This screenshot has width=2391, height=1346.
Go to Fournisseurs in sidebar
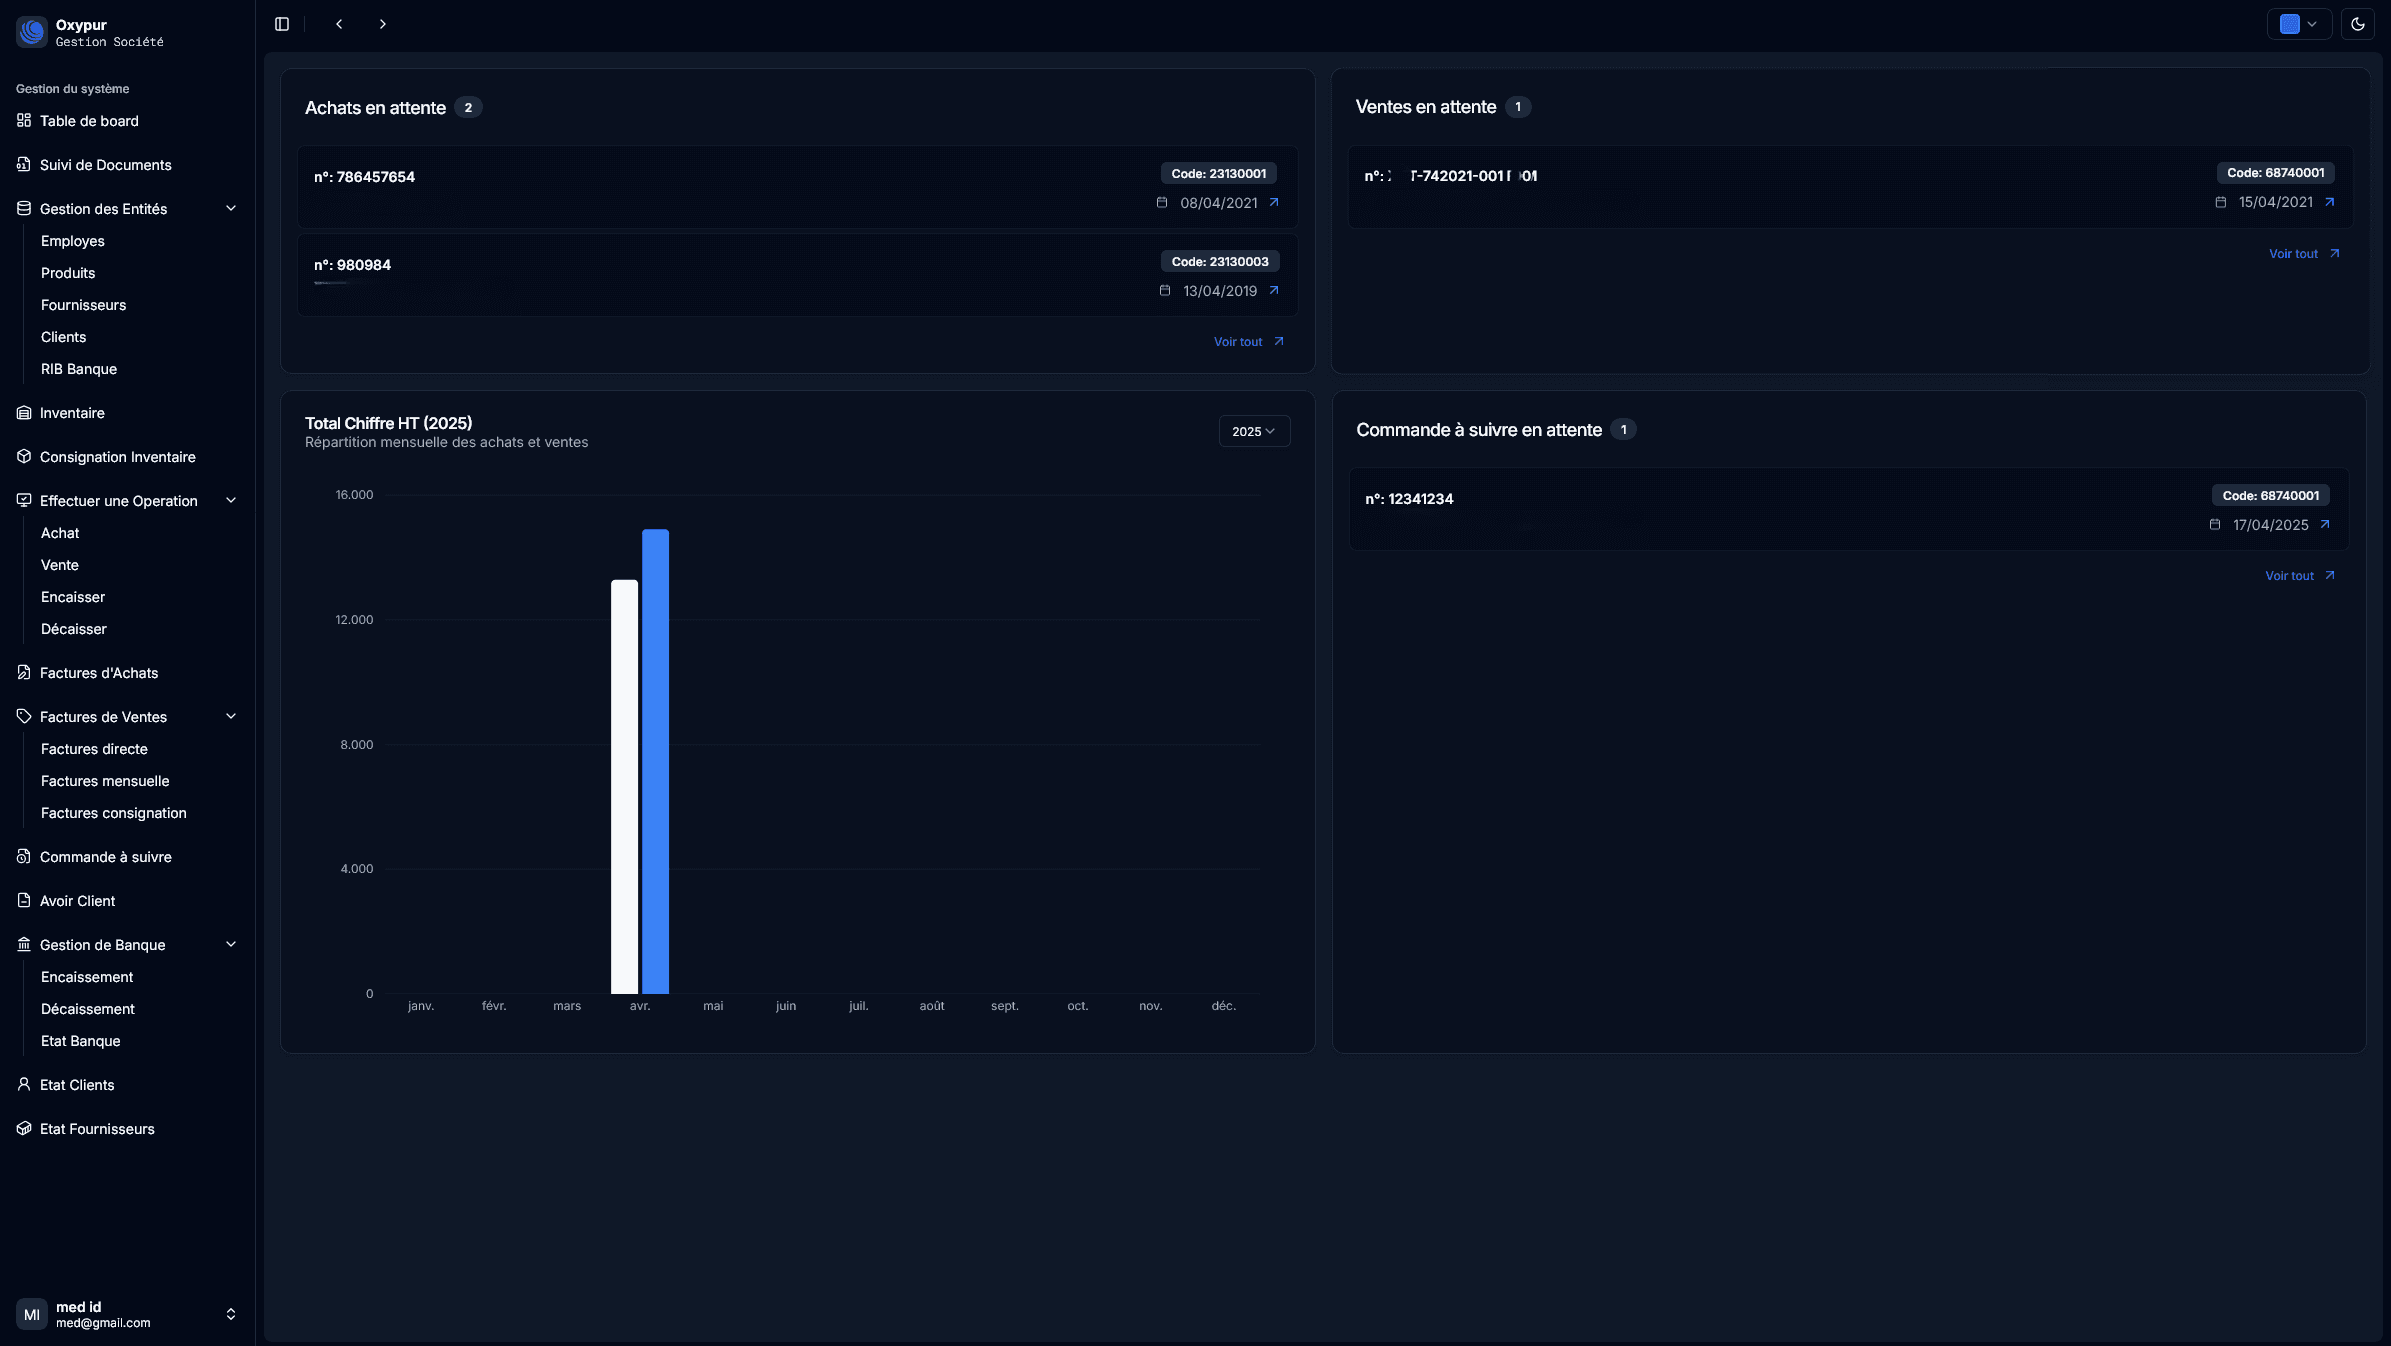point(83,305)
